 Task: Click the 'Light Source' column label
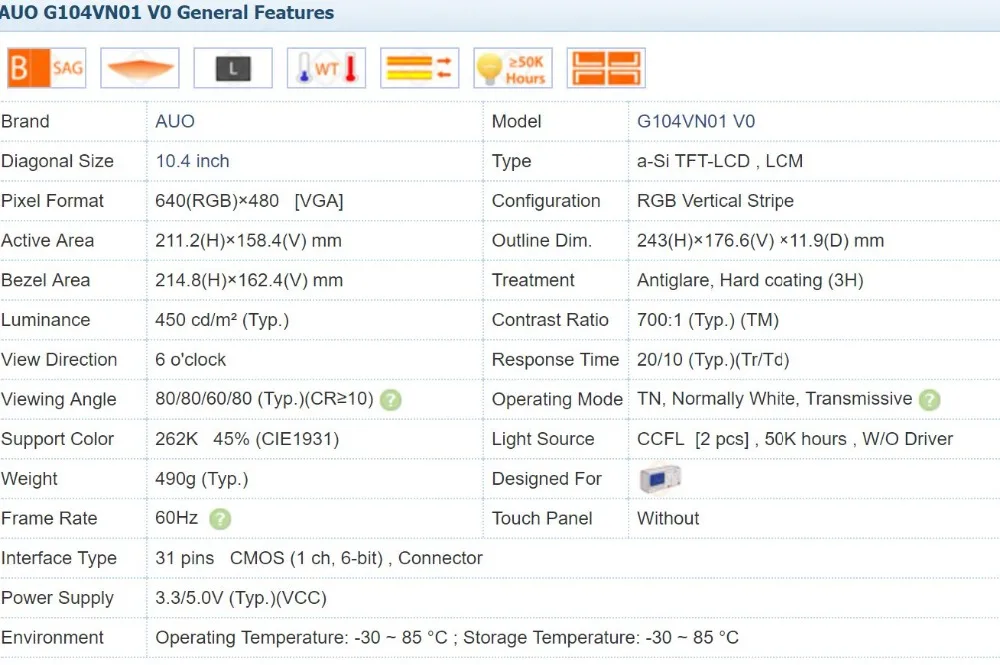[x=543, y=439]
